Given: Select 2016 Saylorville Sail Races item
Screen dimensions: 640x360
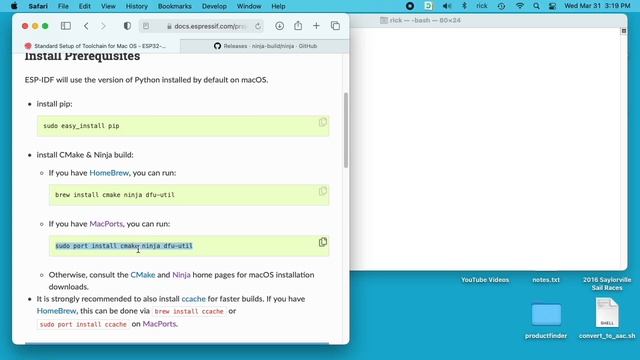Looking at the screenshot, I should pos(607,284).
